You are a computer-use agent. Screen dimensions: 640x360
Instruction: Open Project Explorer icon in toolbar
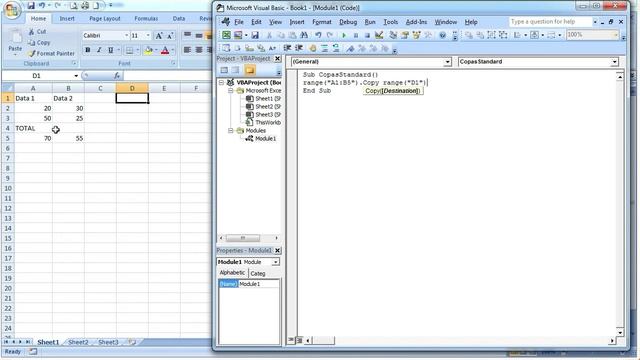click(x=393, y=35)
